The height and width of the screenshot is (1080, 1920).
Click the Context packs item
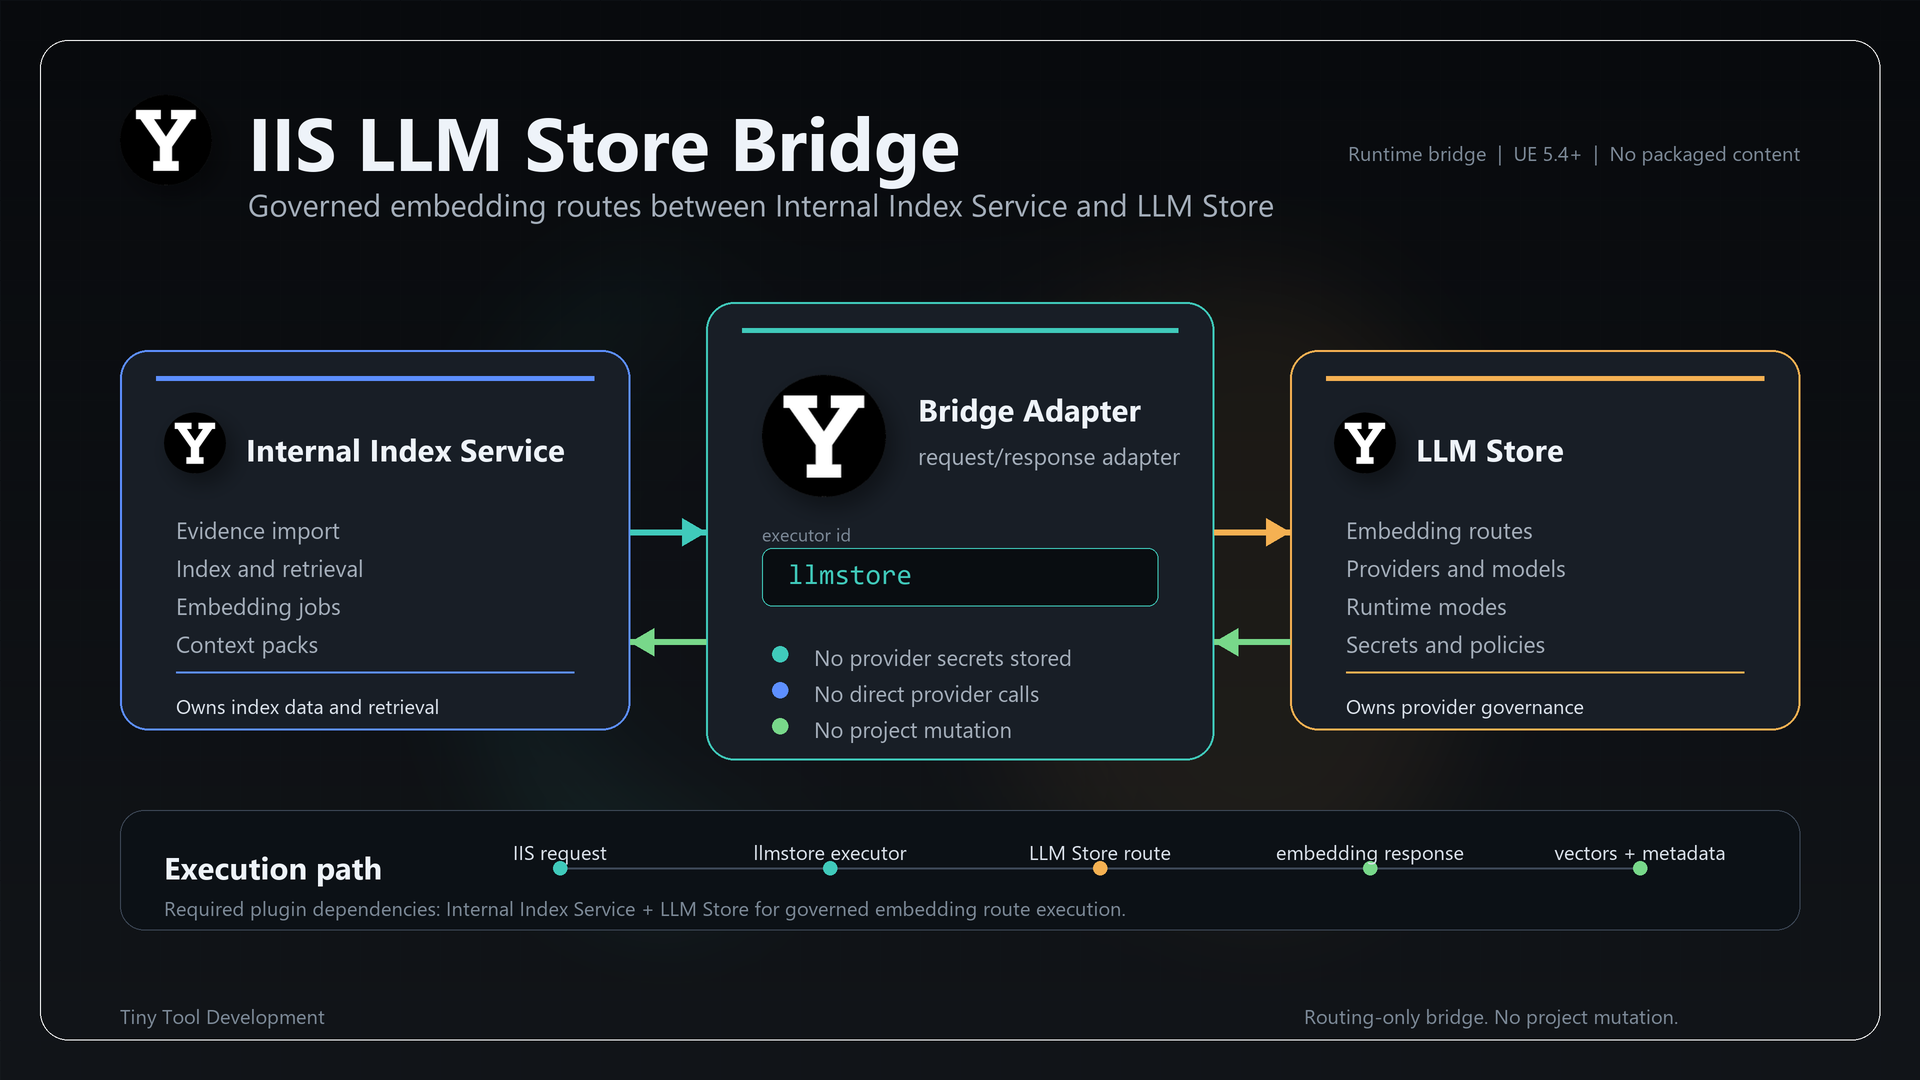click(247, 645)
